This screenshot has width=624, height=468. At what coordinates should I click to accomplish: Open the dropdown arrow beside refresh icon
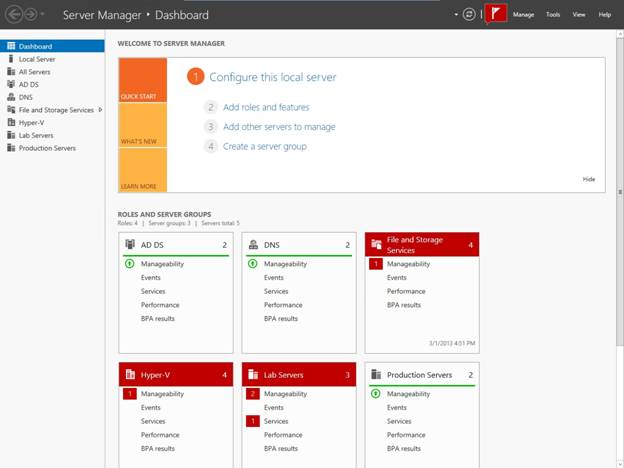[456, 15]
